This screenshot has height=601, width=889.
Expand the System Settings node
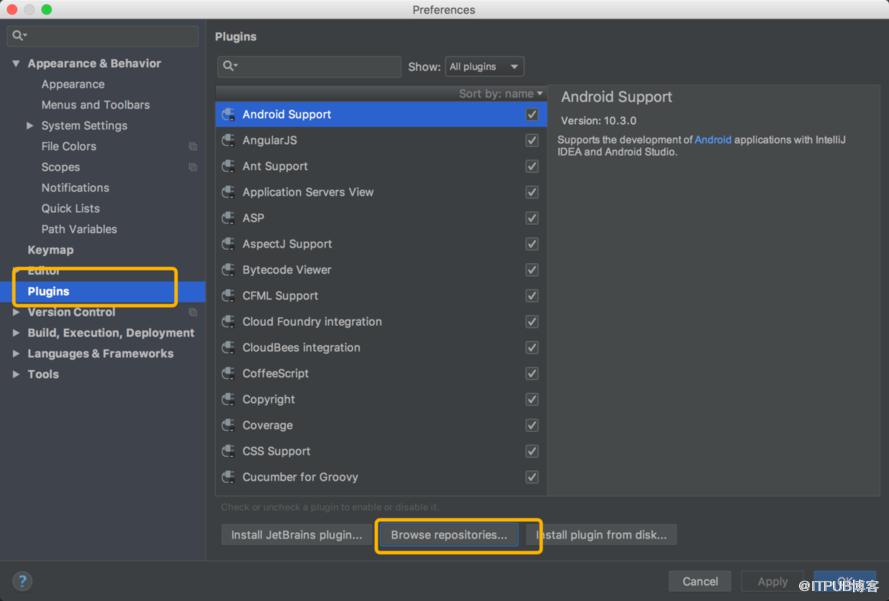30,125
